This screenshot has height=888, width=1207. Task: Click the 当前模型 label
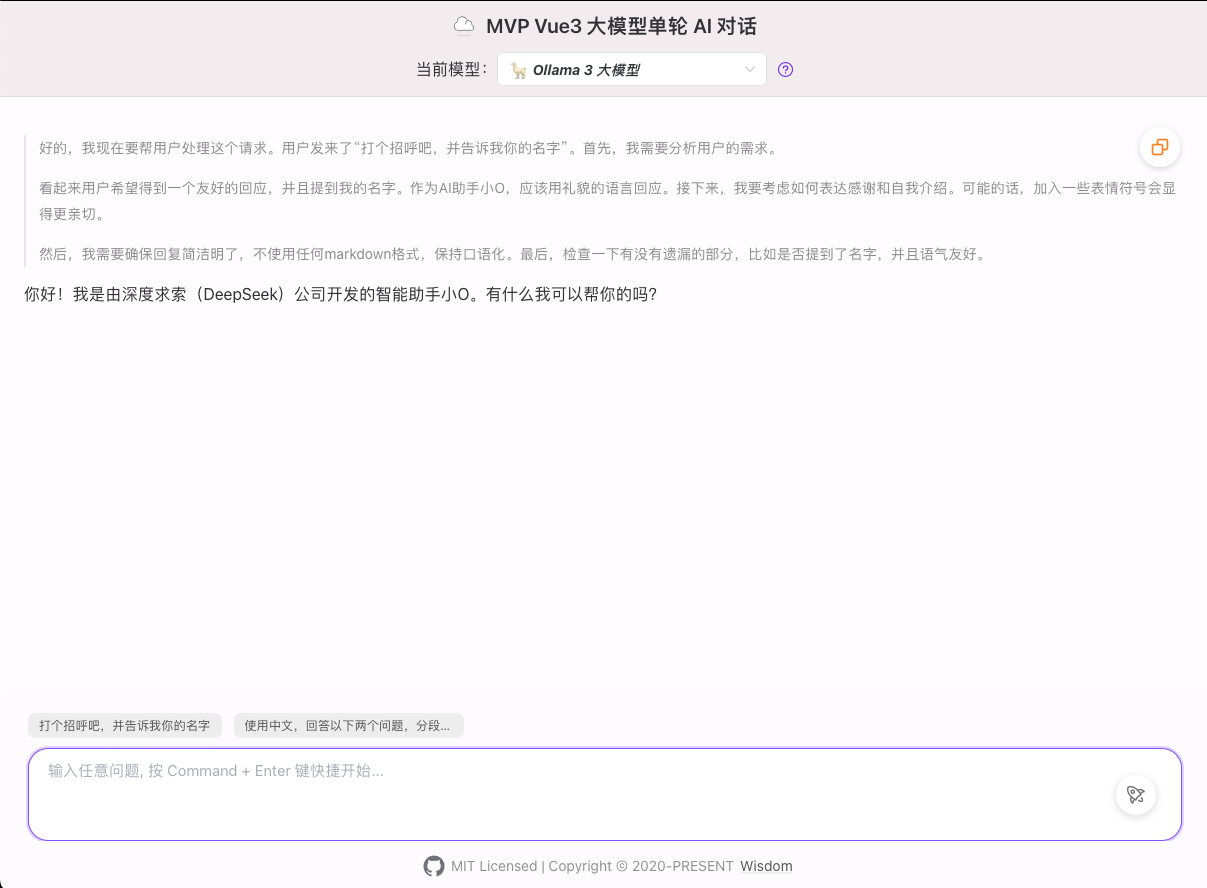pyautogui.click(x=451, y=70)
